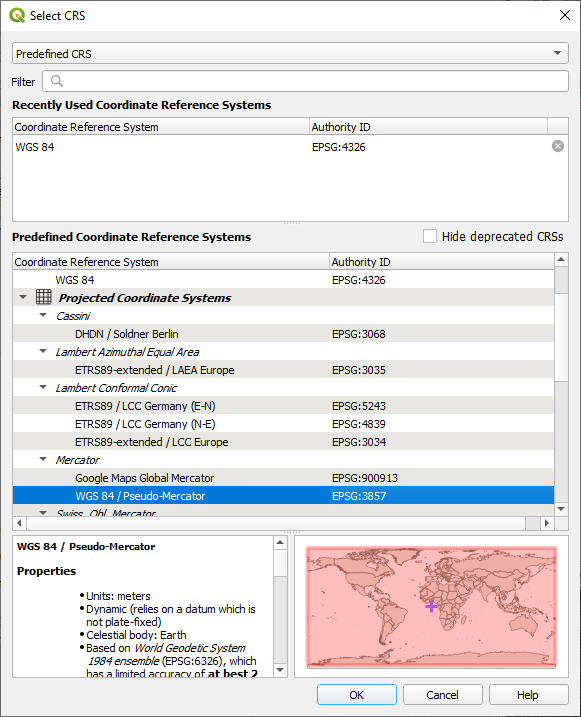Select WGS 84 / Pseudo-Mercator row
The height and width of the screenshot is (717, 581).
283,496
